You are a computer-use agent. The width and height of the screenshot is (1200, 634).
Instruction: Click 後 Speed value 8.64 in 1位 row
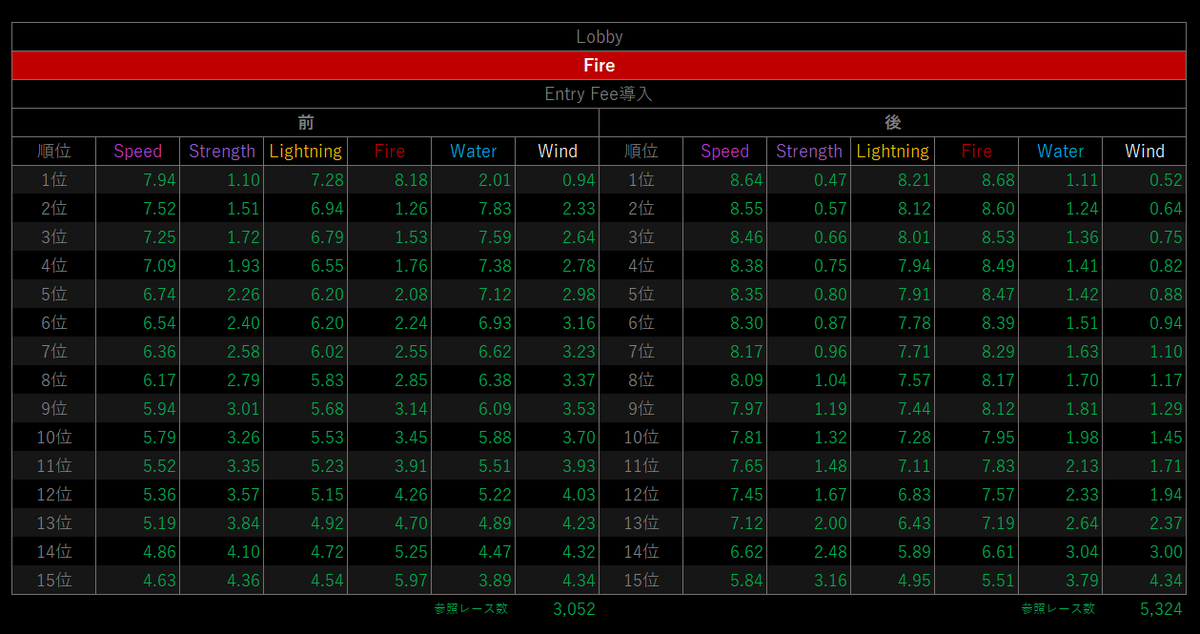coord(745,180)
